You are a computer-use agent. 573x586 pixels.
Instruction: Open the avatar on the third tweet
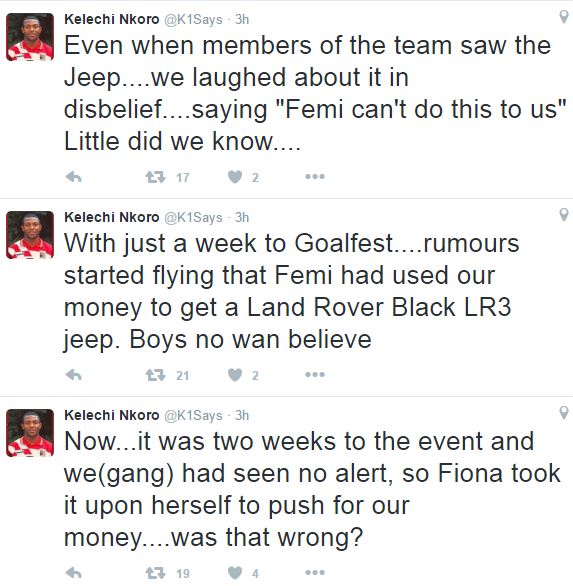[x=30, y=433]
